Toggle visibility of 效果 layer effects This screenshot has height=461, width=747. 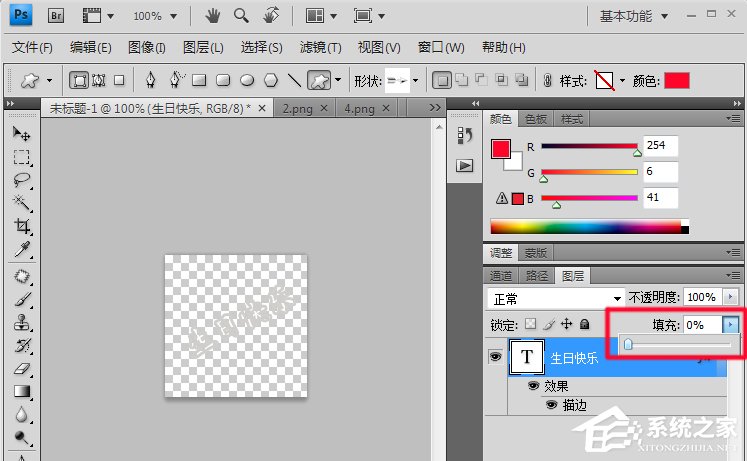(x=533, y=386)
